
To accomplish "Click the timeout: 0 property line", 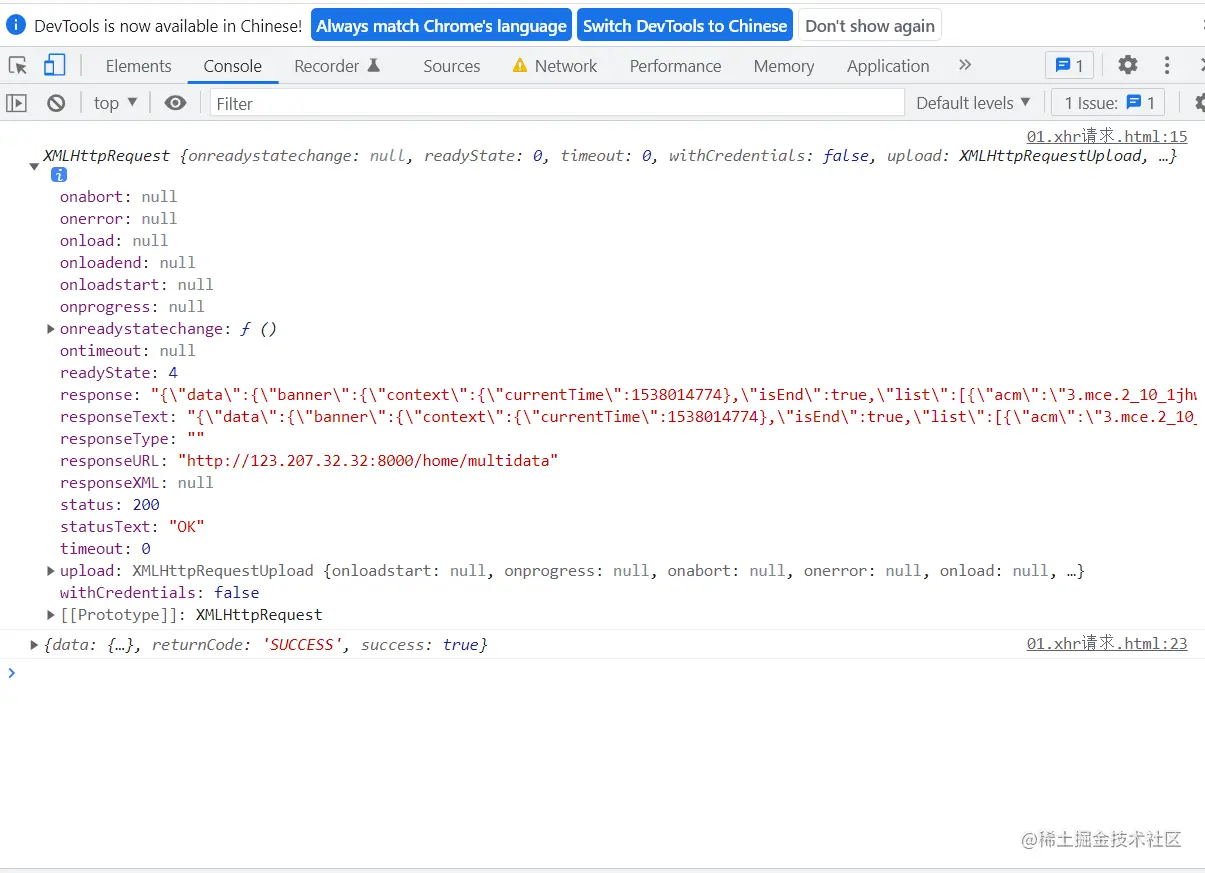I will 105,549.
